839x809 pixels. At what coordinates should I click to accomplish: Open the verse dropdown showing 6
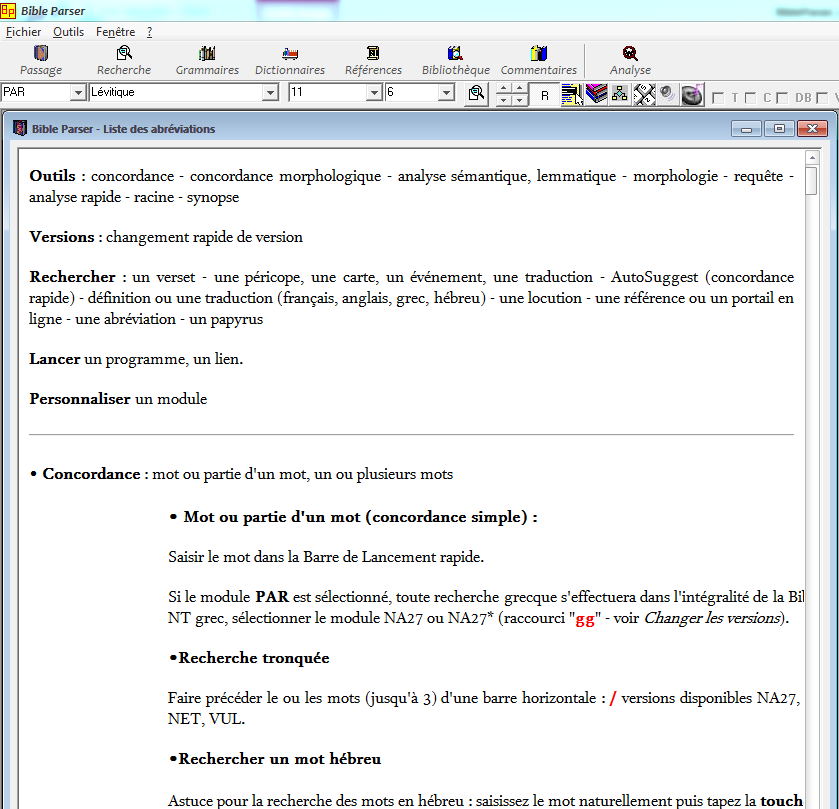pyautogui.click(x=446, y=93)
